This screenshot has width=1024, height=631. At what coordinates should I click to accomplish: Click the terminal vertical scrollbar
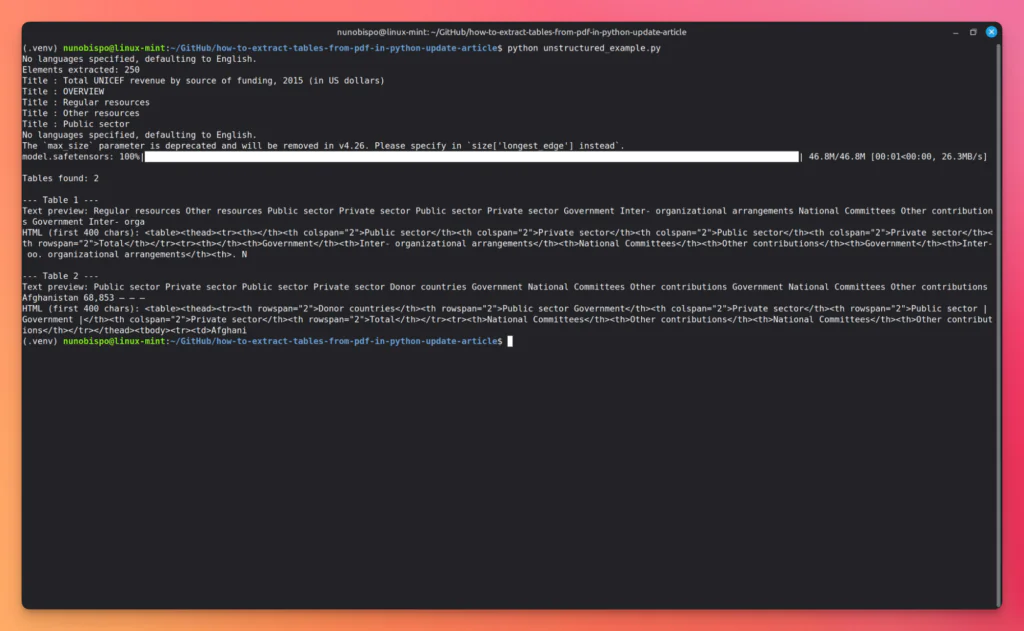point(999,325)
